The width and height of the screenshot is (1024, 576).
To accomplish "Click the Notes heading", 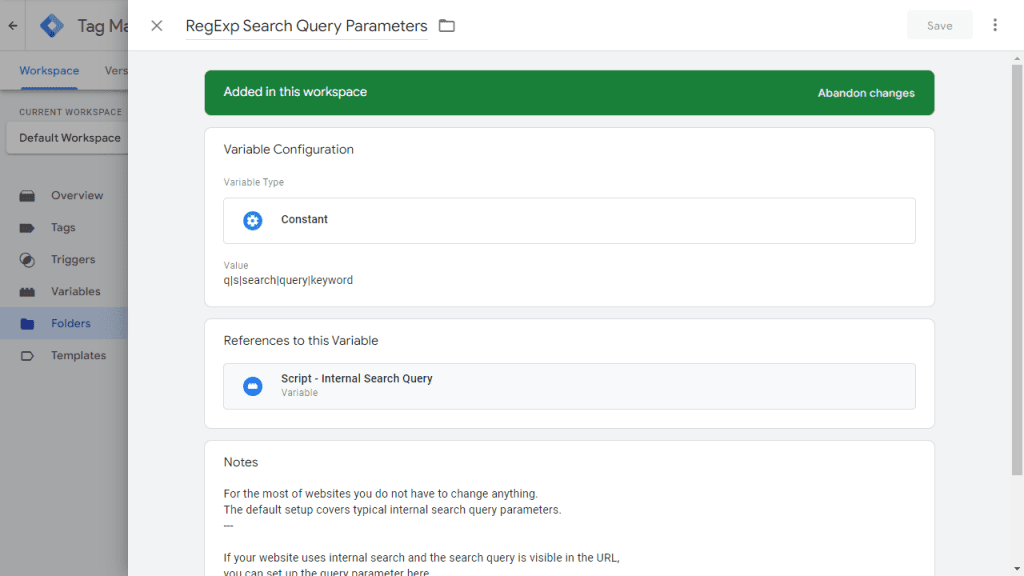I will pyautogui.click(x=240, y=462).
